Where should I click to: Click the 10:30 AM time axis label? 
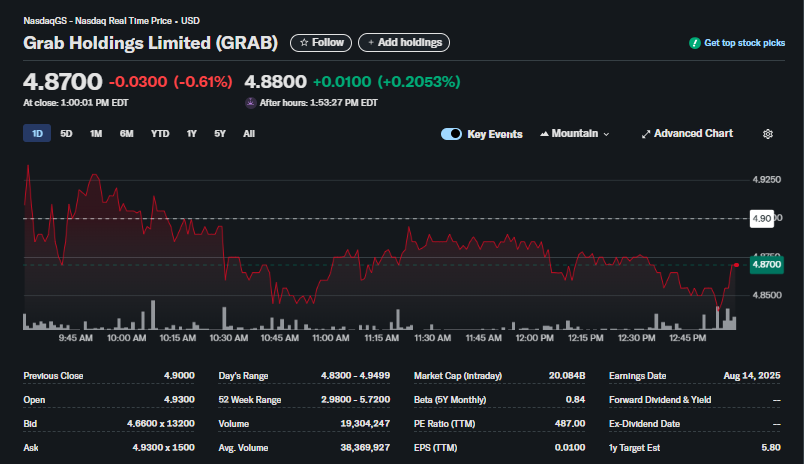229,338
